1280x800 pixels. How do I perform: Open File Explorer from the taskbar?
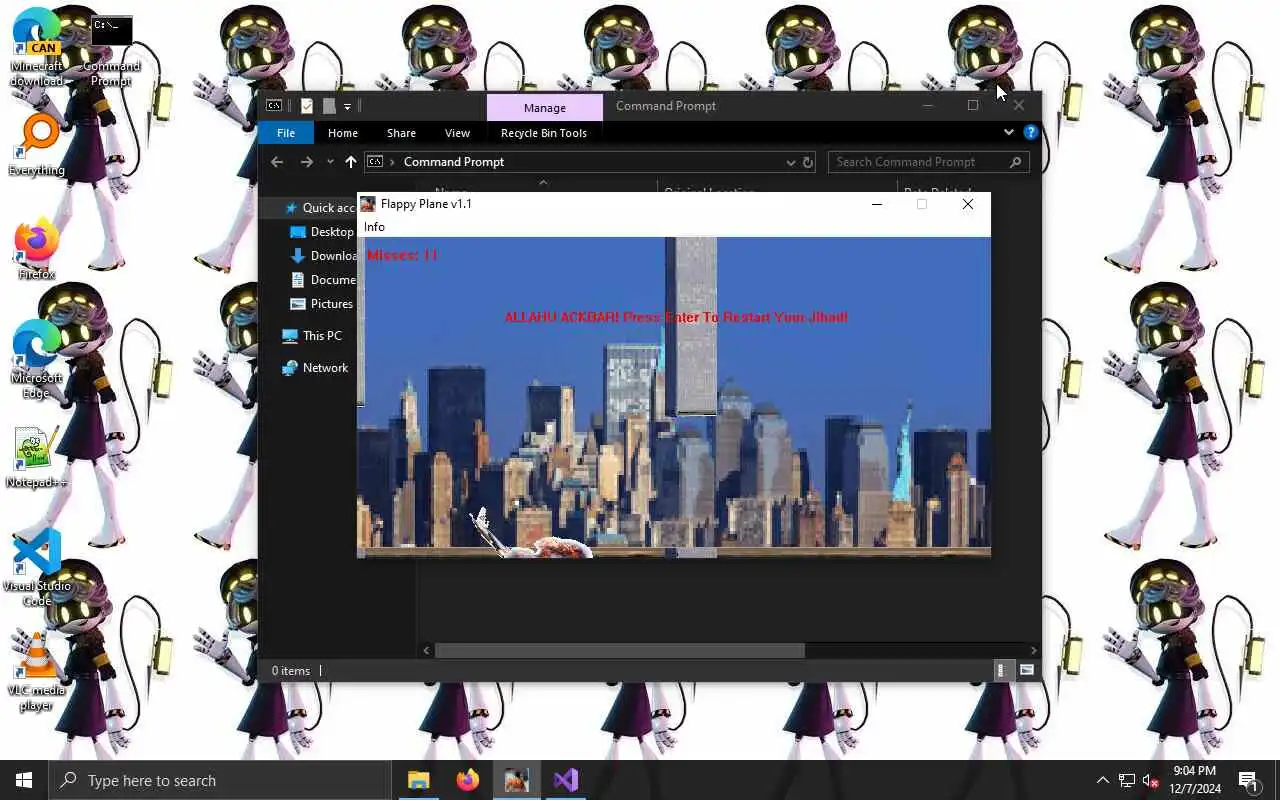click(x=419, y=780)
